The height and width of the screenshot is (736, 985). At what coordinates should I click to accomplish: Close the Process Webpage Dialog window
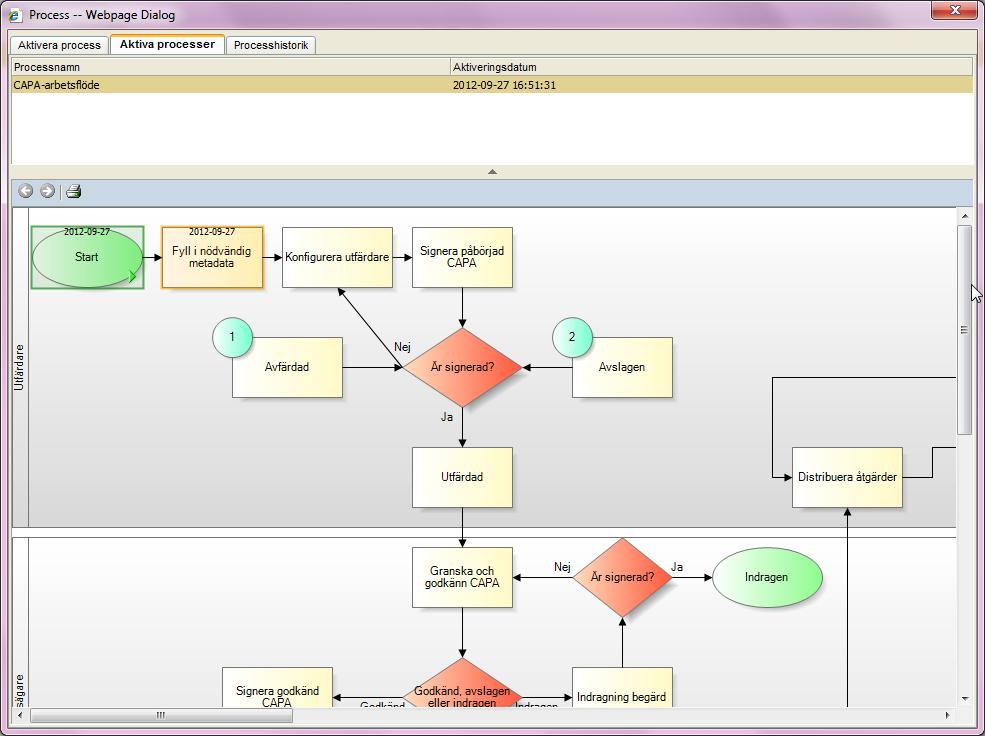point(954,10)
